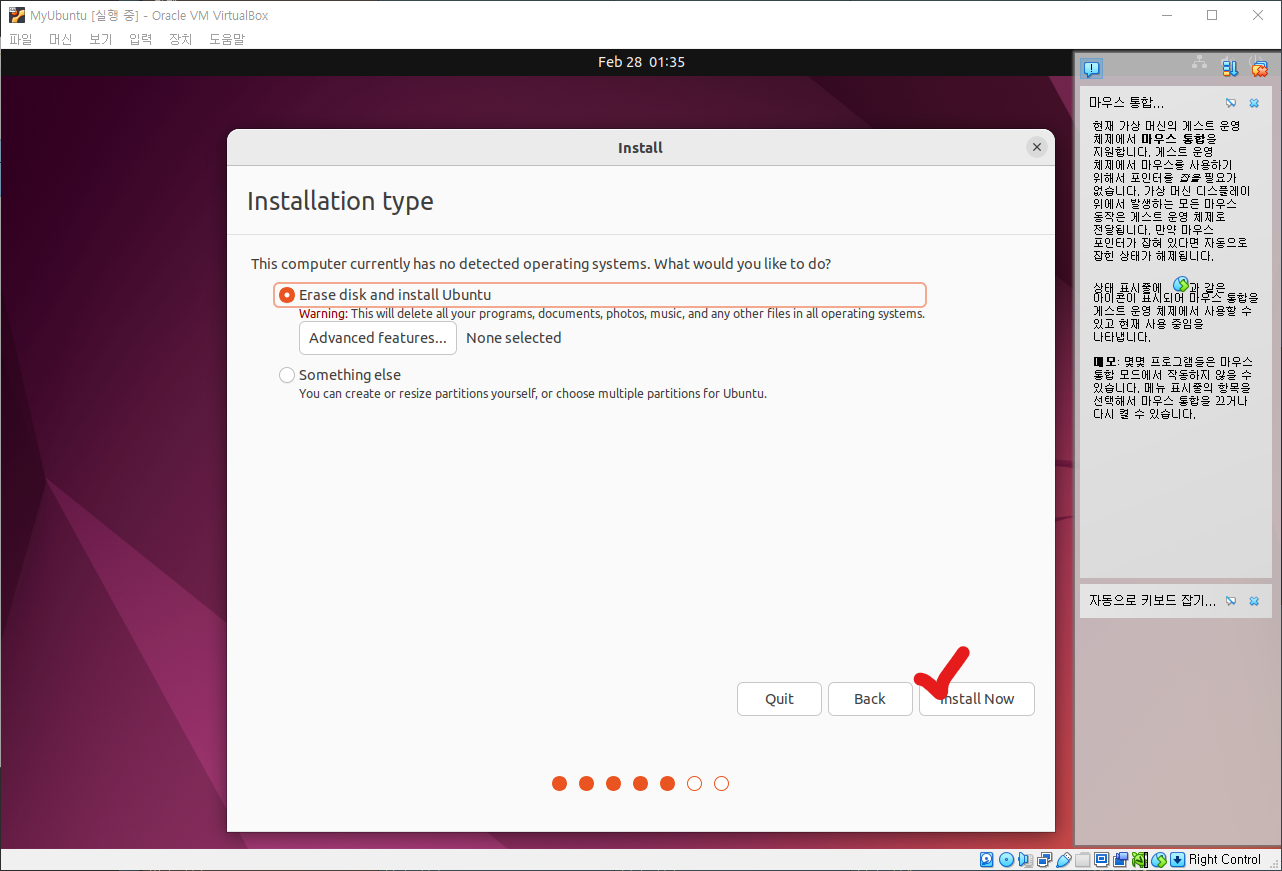Mute the 자동으로 키보드 잡기 notification
The image size is (1282, 871).
coord(1231,601)
